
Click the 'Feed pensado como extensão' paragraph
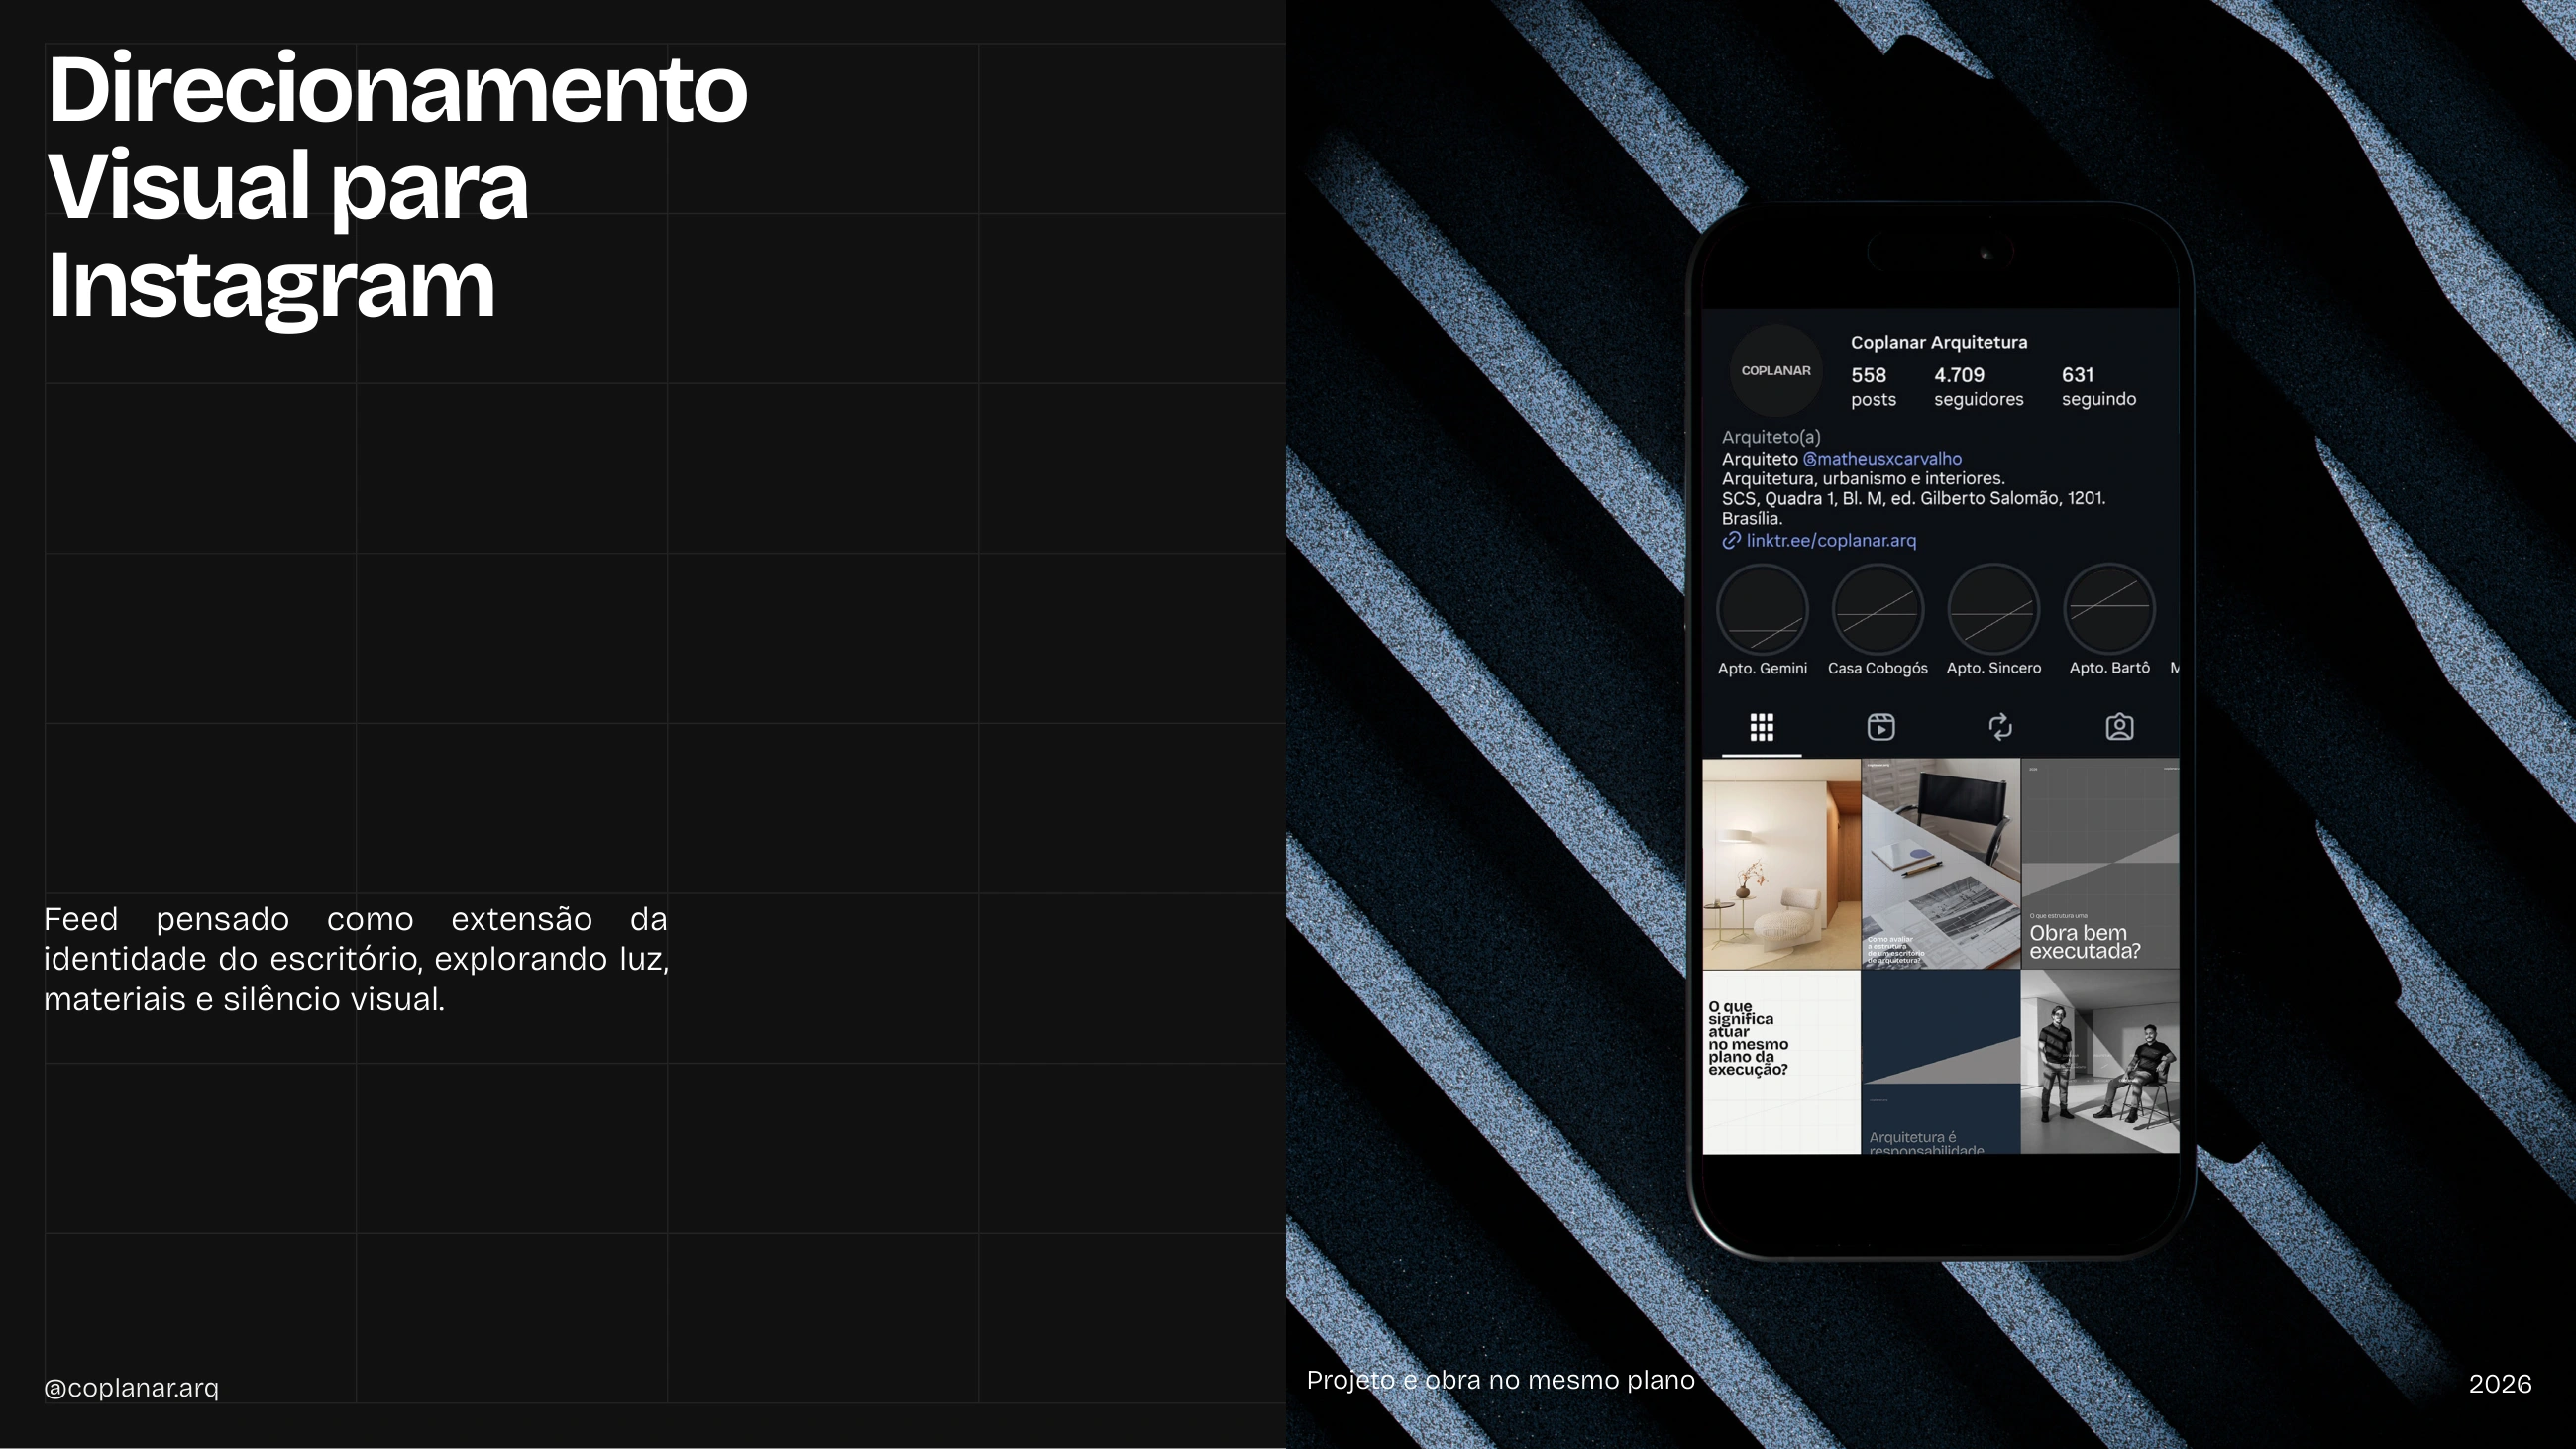tap(356, 959)
